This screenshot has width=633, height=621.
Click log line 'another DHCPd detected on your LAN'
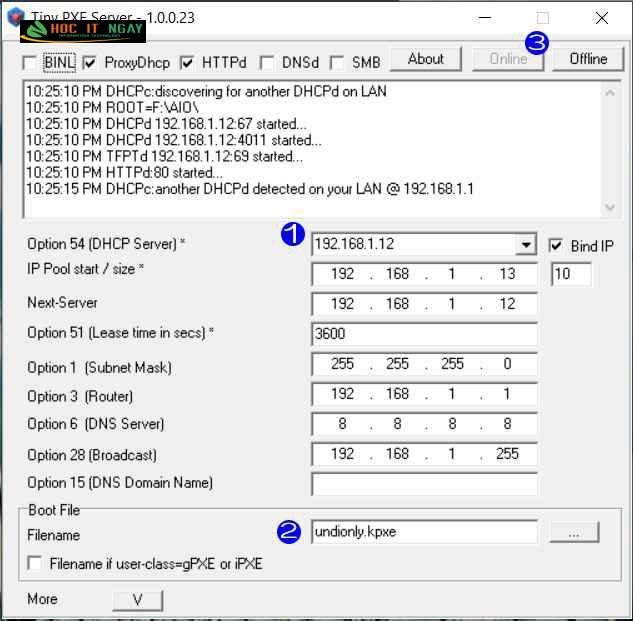pos(250,189)
